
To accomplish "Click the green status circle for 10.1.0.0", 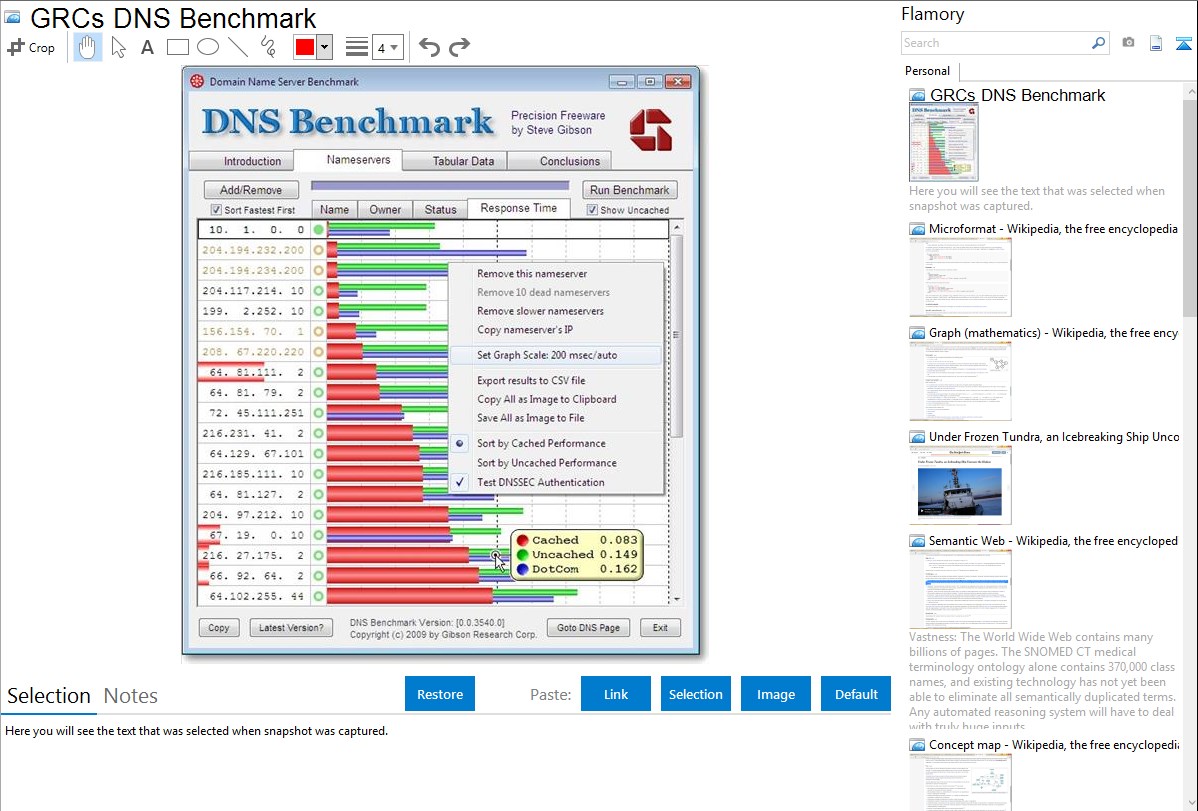I will click(x=319, y=229).
